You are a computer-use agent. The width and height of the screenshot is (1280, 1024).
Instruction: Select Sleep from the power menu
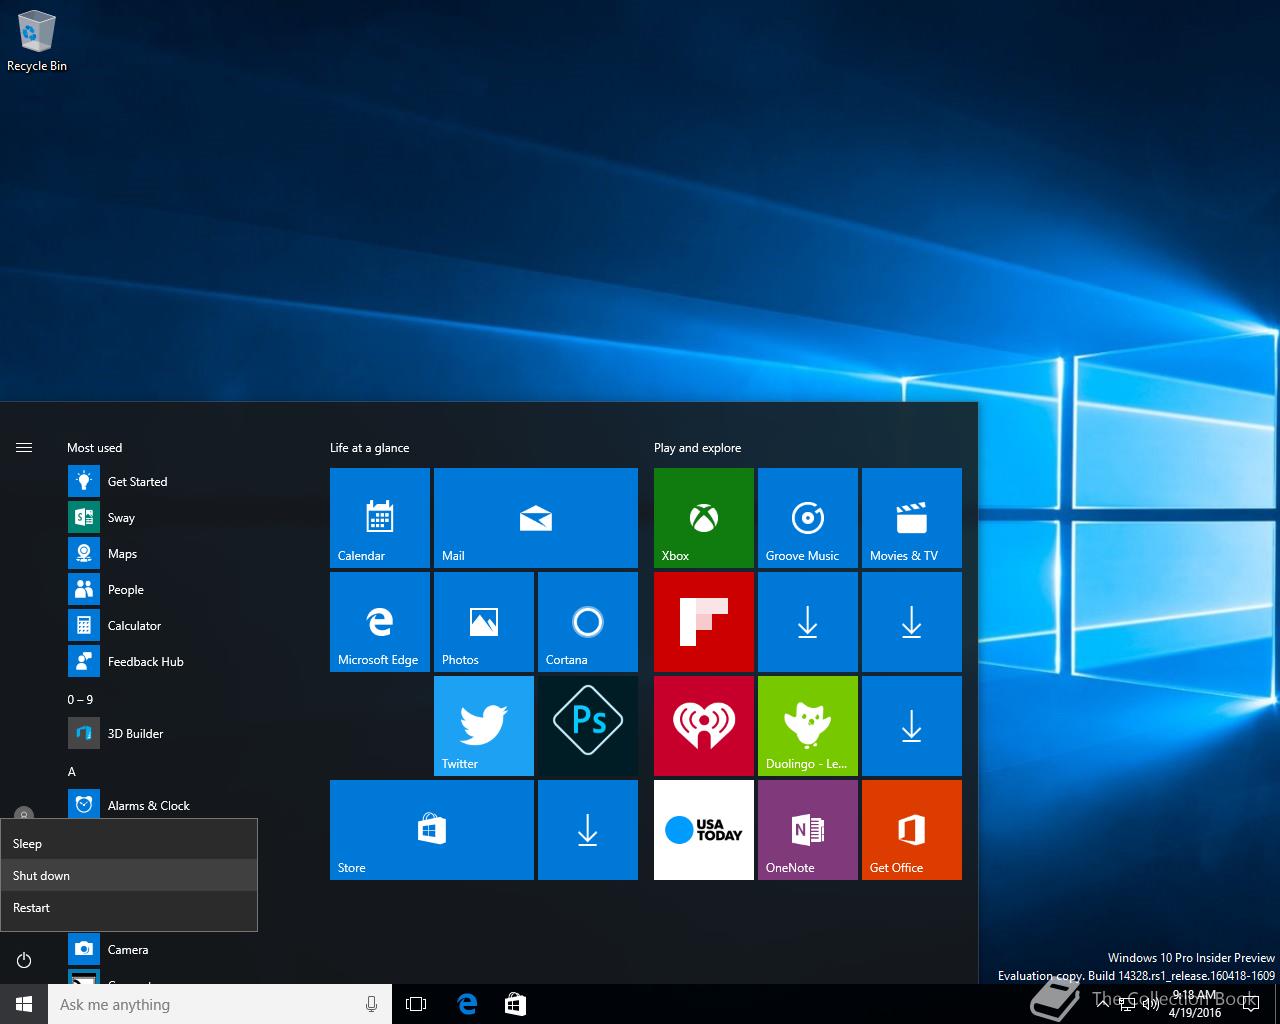coord(129,844)
